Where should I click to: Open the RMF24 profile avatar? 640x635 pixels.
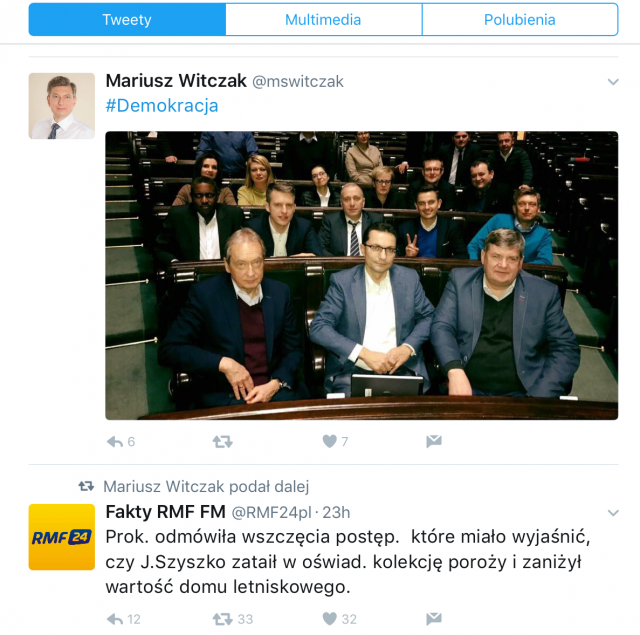(x=62, y=537)
